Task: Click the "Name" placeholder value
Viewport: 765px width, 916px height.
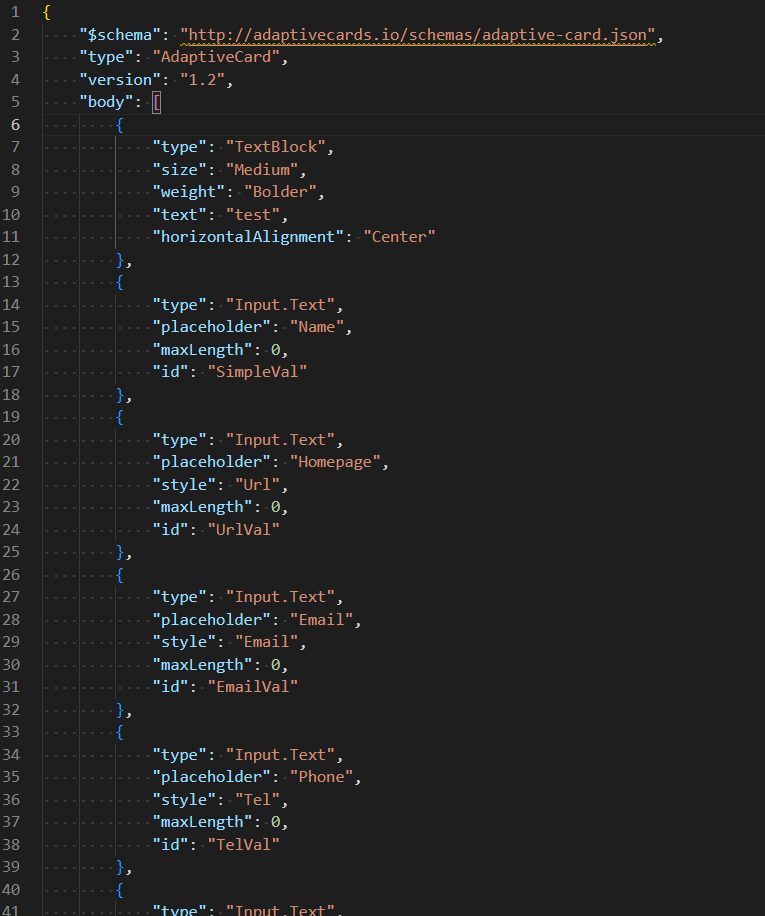Action: tap(317, 327)
